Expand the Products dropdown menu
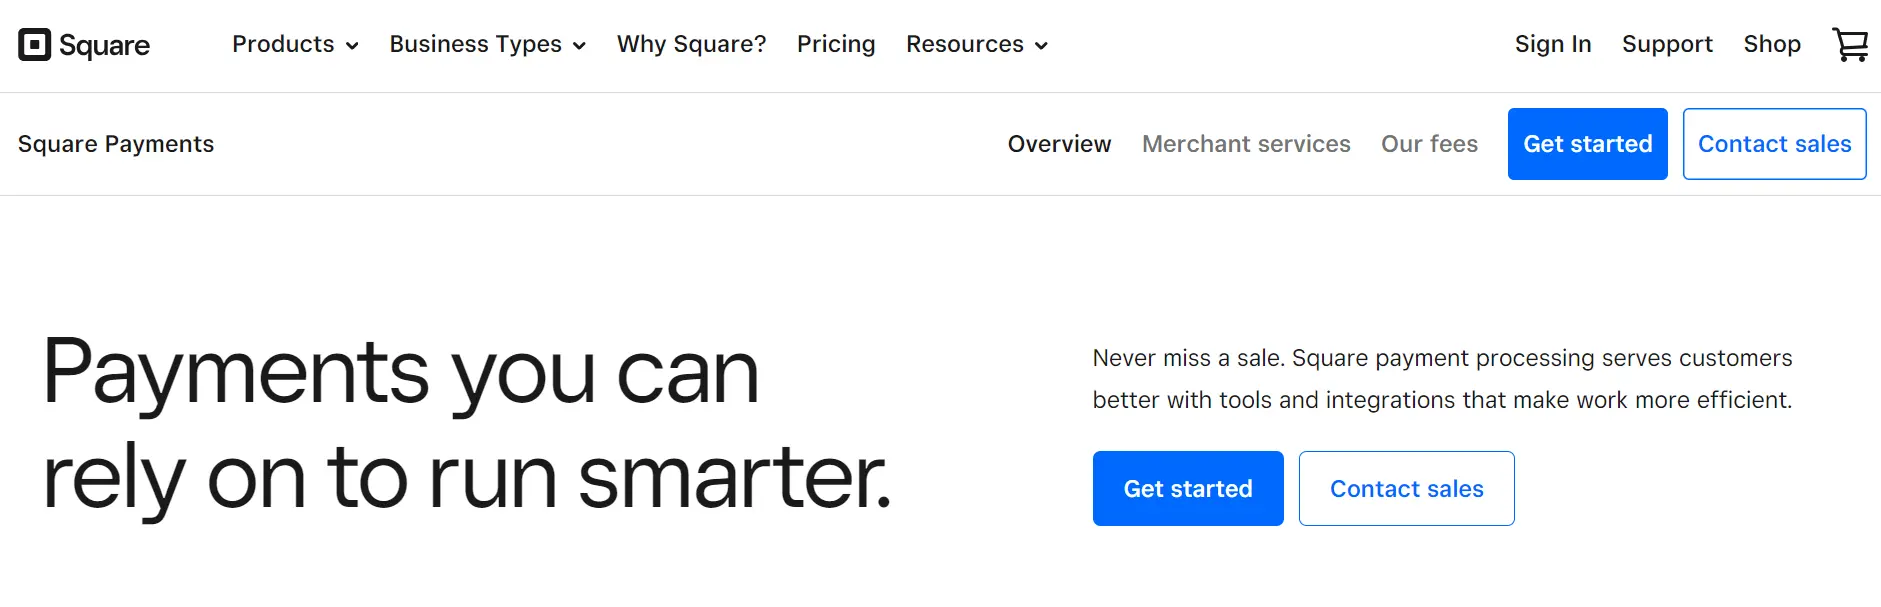Screen dimensions: 1881x607 pos(295,45)
